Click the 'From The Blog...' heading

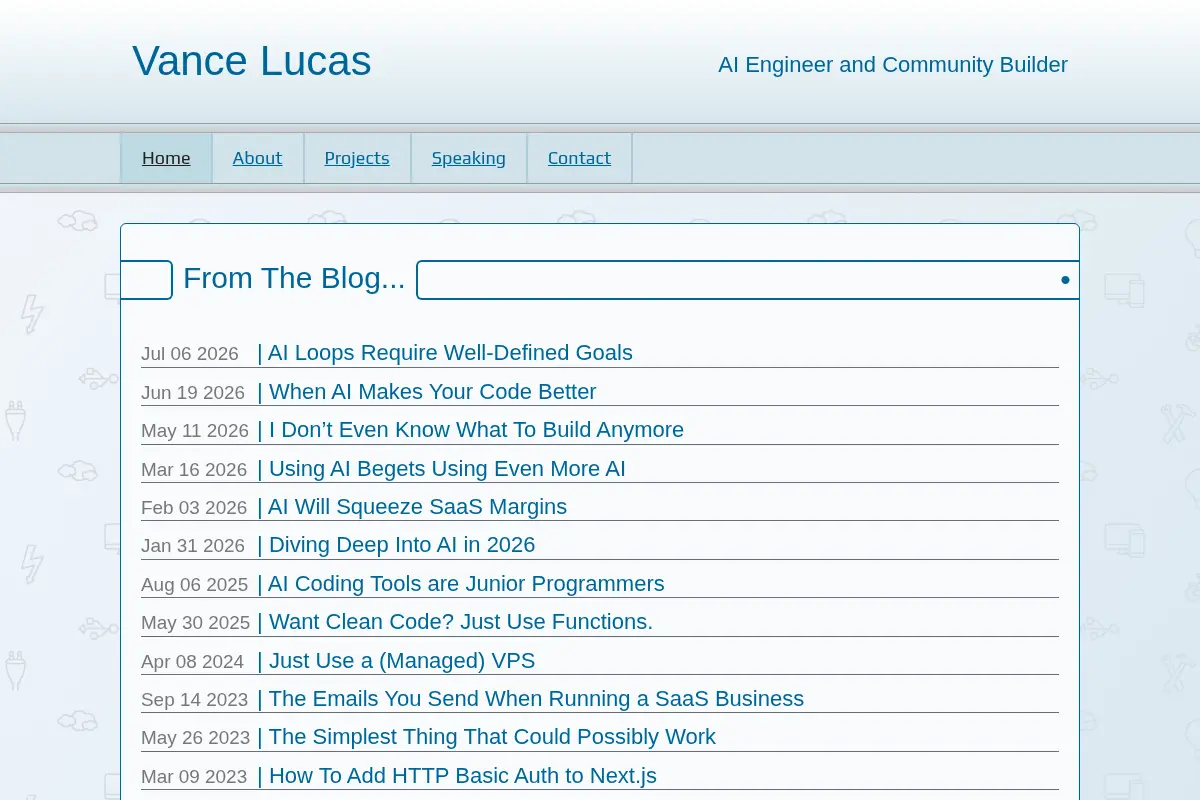click(294, 278)
